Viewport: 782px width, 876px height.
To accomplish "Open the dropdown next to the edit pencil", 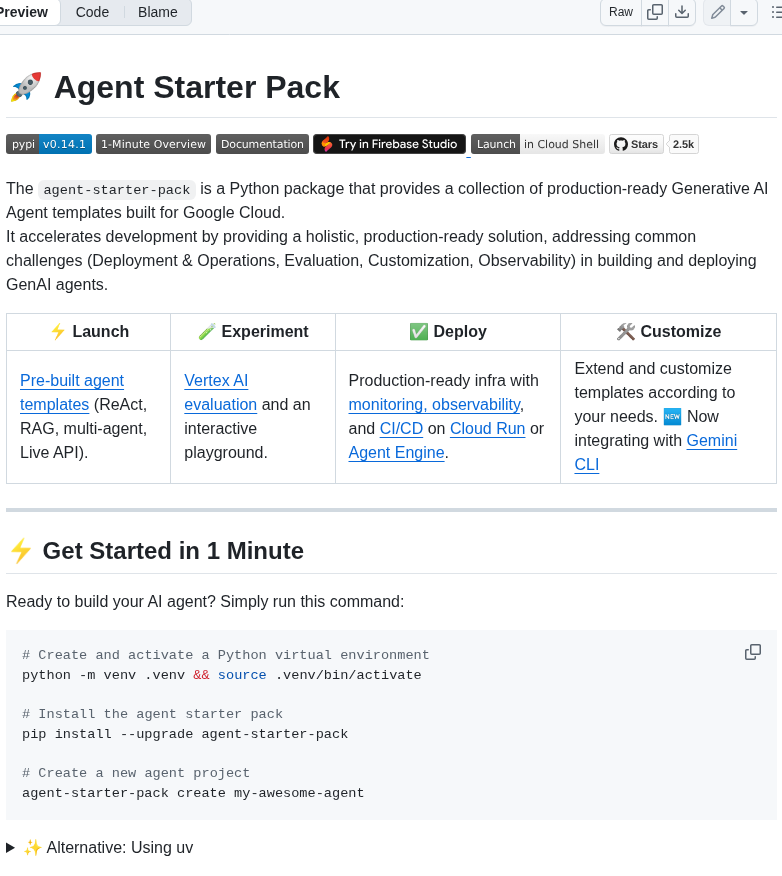I will (x=743, y=13).
